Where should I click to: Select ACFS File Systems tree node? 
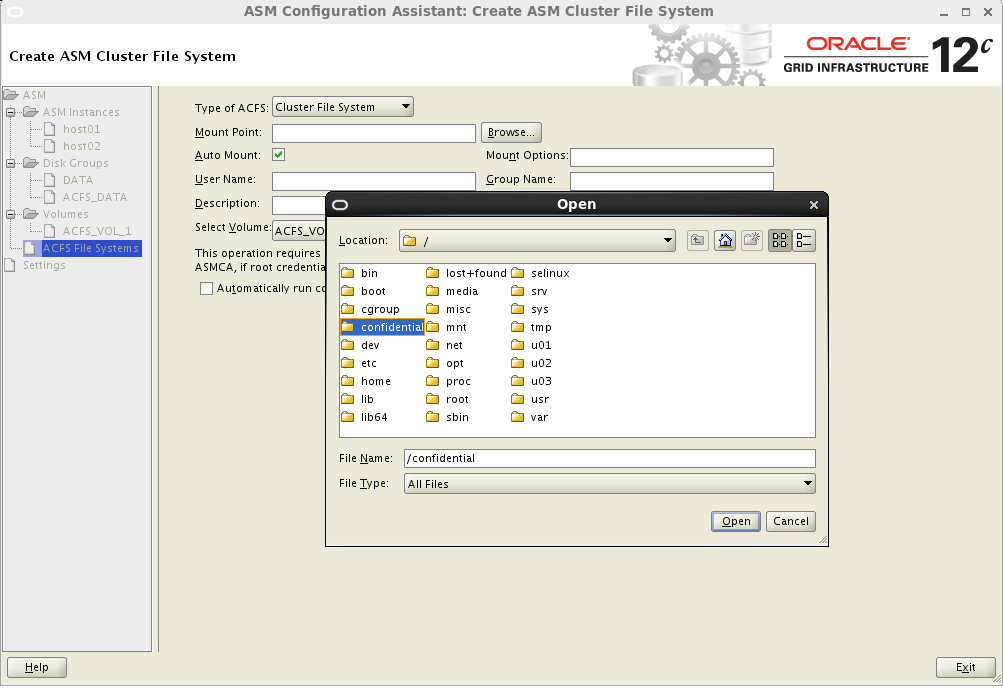coord(90,248)
